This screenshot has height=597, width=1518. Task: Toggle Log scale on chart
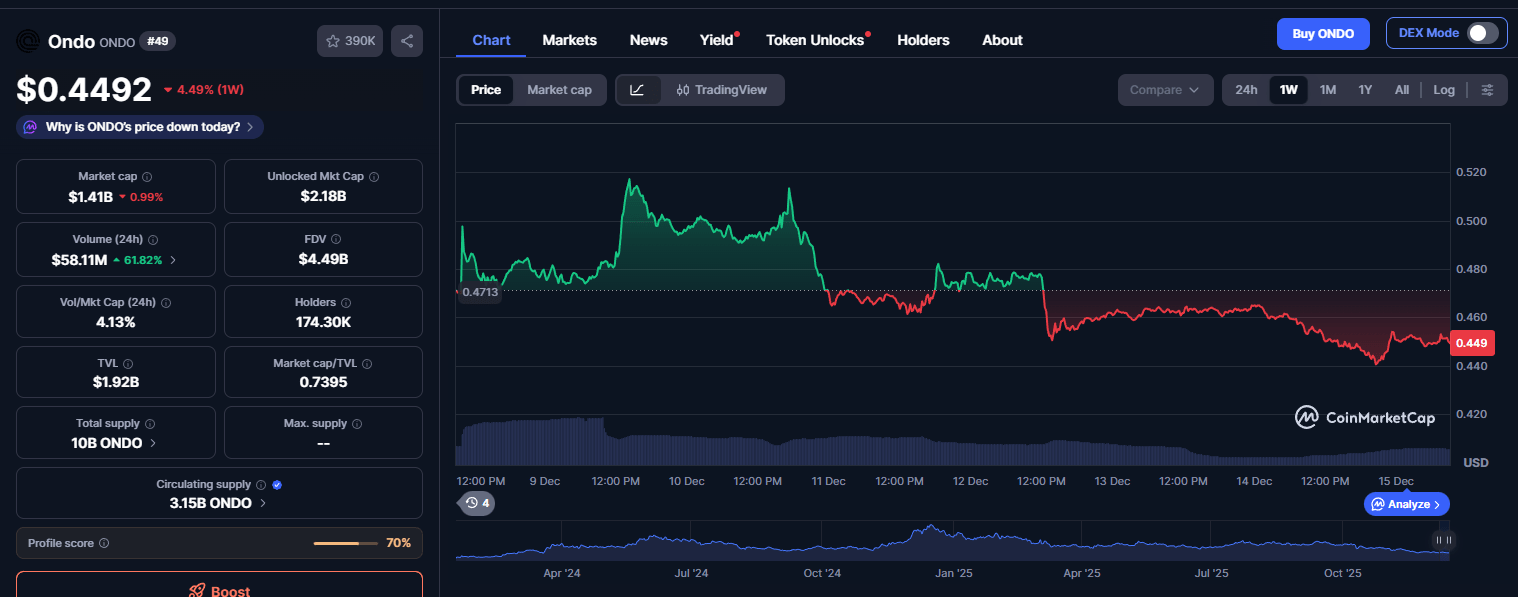point(1444,90)
